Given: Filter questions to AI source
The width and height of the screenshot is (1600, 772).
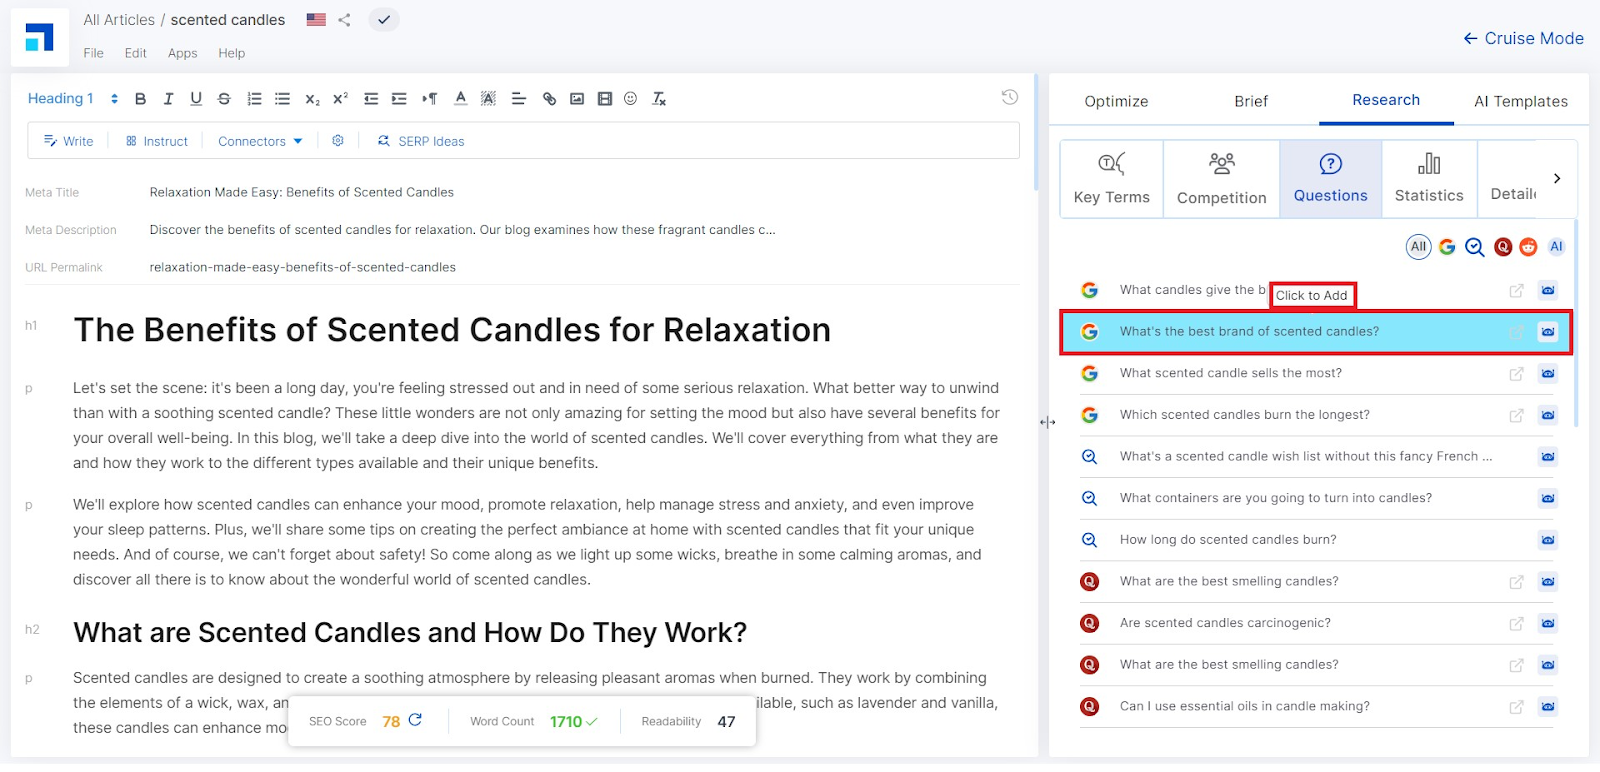Looking at the screenshot, I should click(x=1556, y=247).
